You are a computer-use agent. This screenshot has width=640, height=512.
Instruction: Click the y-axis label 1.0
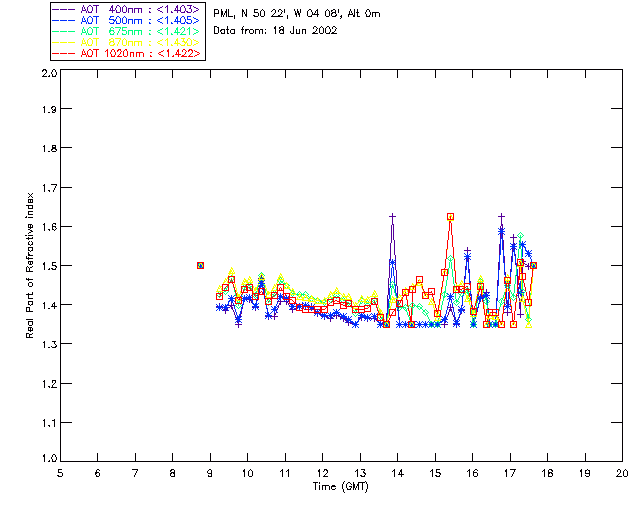49,458
